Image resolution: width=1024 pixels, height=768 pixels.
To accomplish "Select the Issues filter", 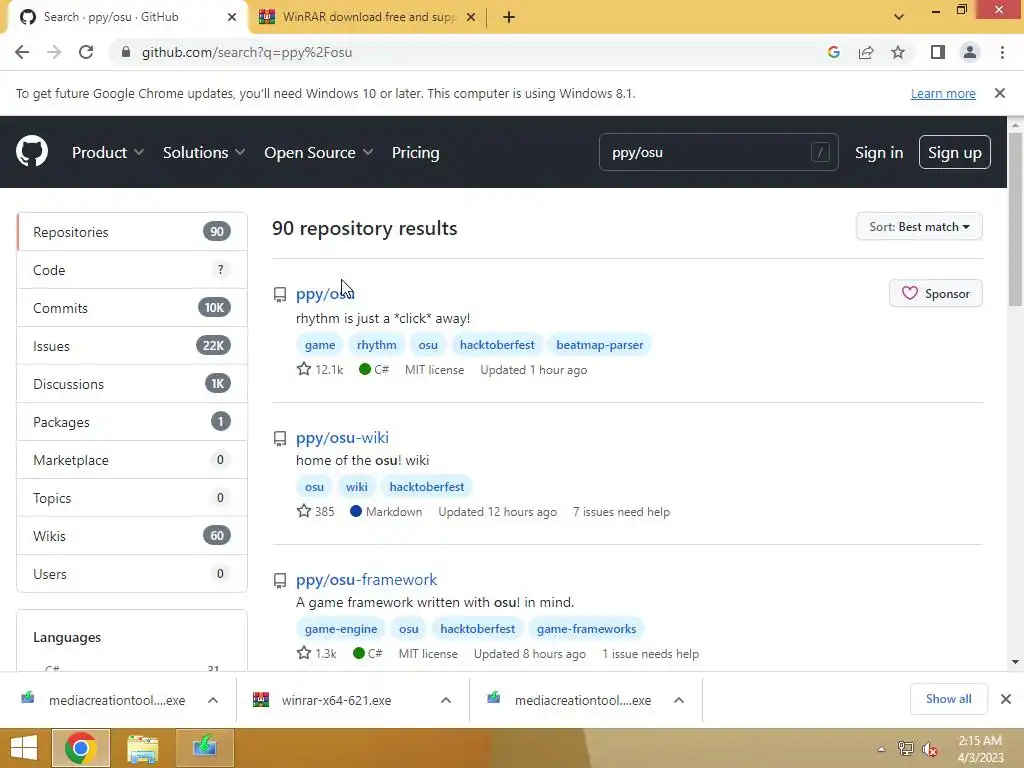I will tap(132, 345).
